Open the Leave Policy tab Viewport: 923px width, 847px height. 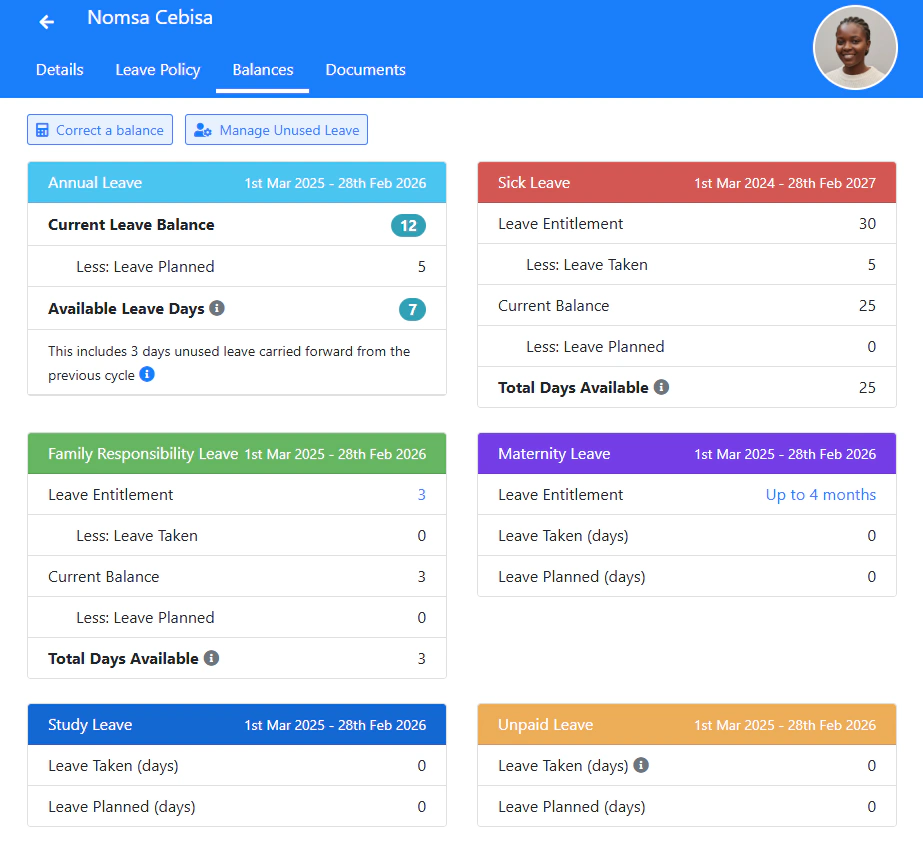(157, 70)
